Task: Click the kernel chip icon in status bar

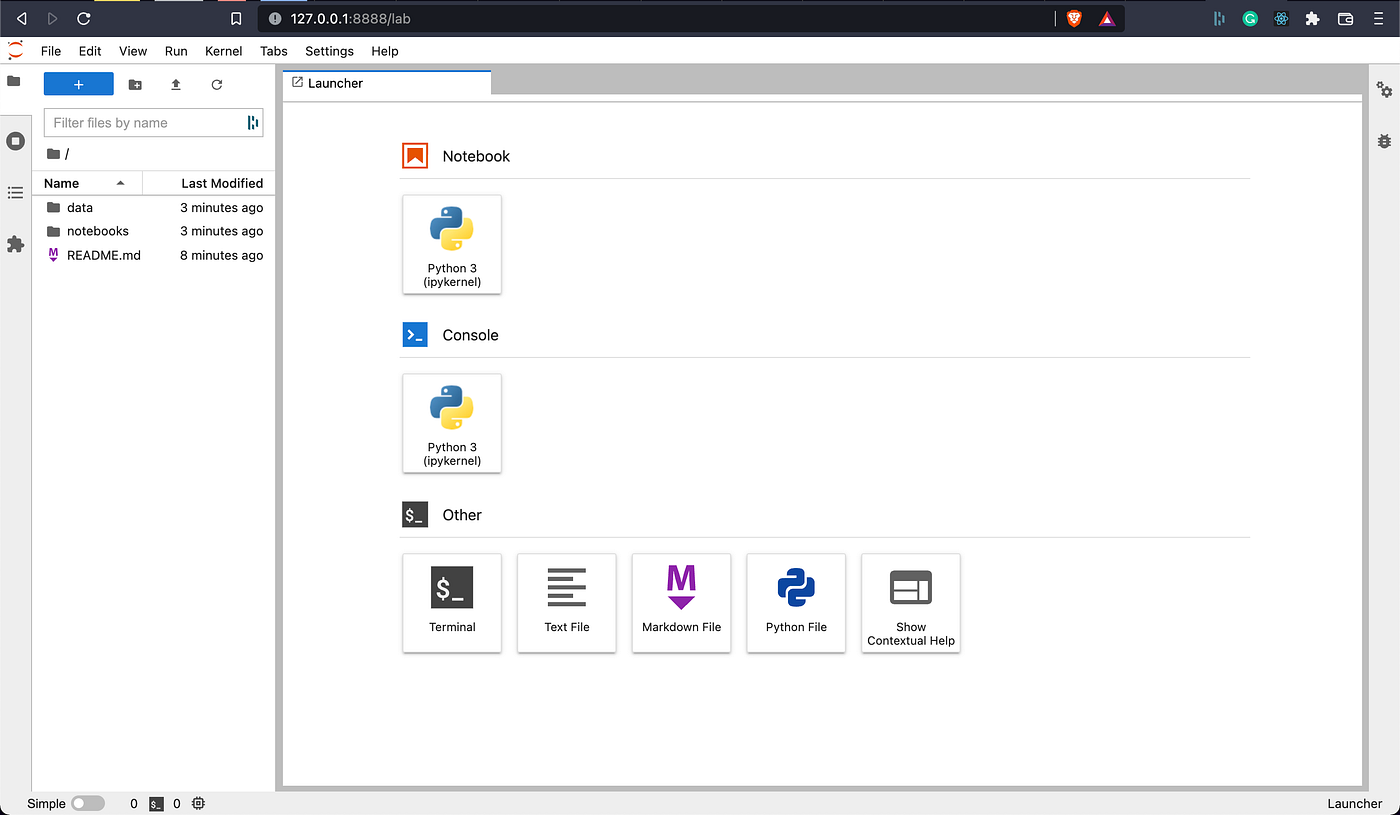Action: click(198, 803)
